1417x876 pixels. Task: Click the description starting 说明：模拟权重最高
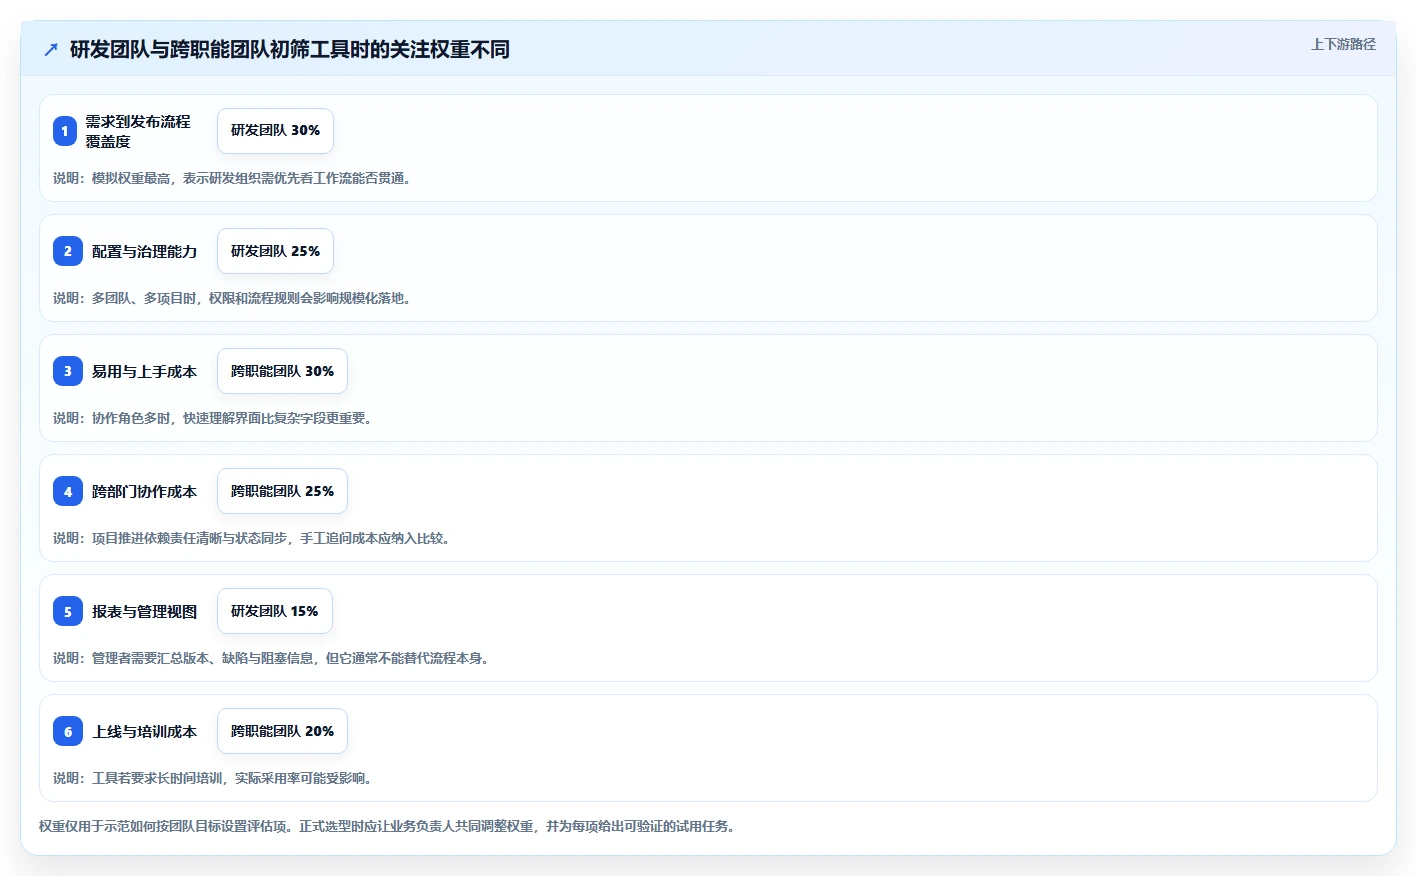pos(234,178)
